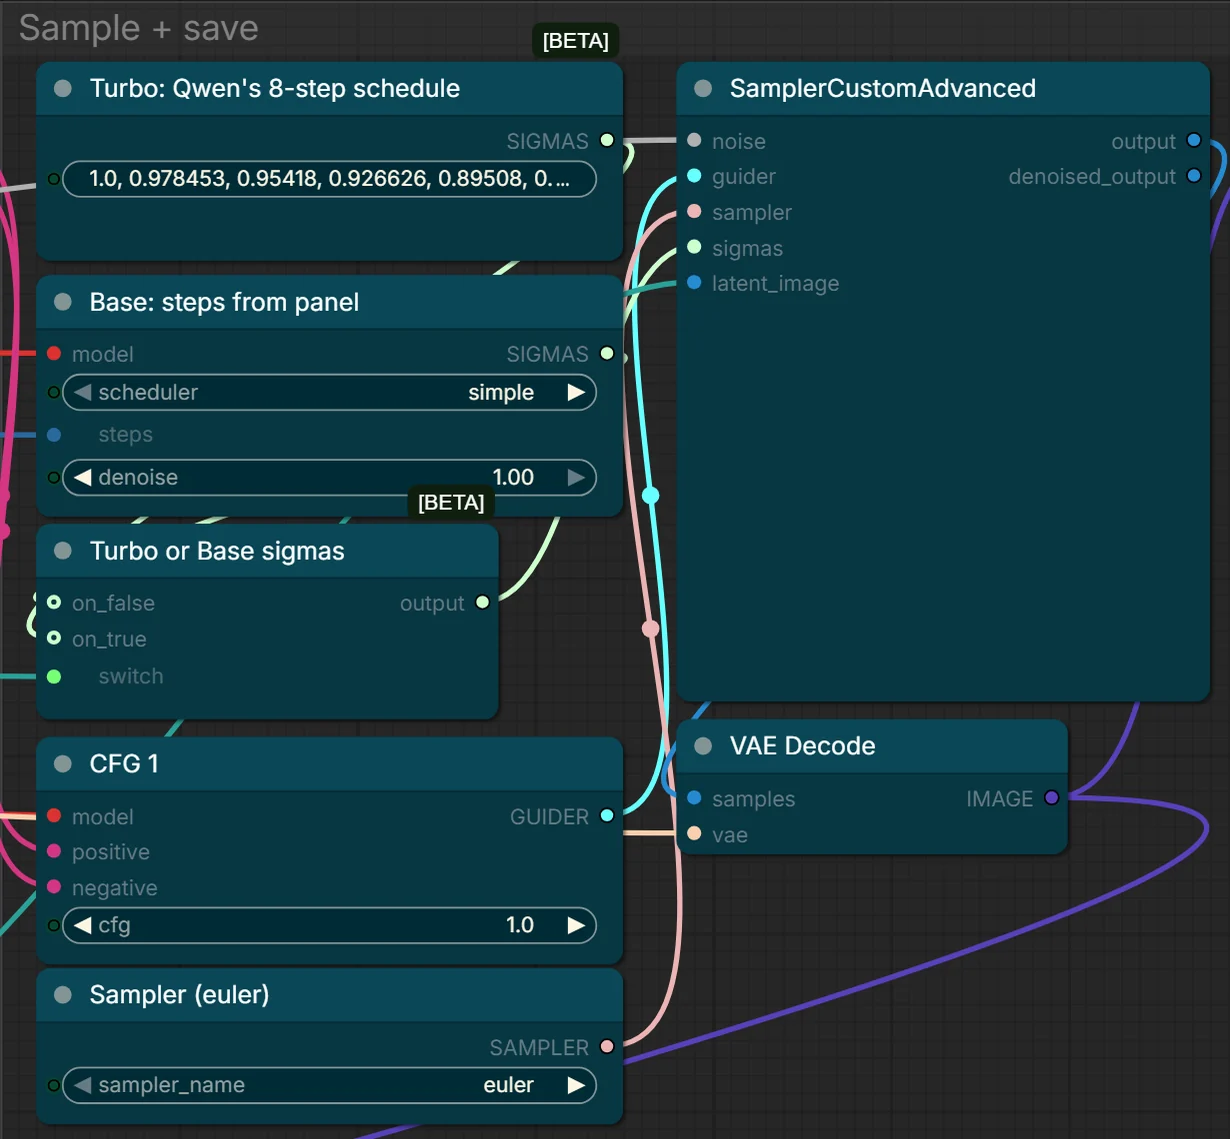Click output socket on SamplerCustomAdvanced

pyautogui.click(x=1194, y=141)
